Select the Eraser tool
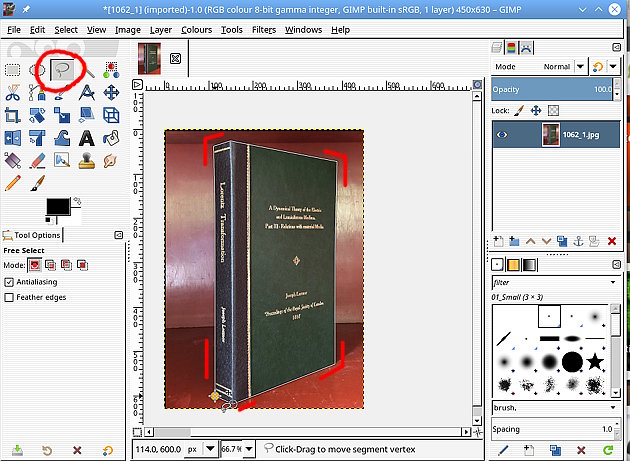 pos(37,161)
